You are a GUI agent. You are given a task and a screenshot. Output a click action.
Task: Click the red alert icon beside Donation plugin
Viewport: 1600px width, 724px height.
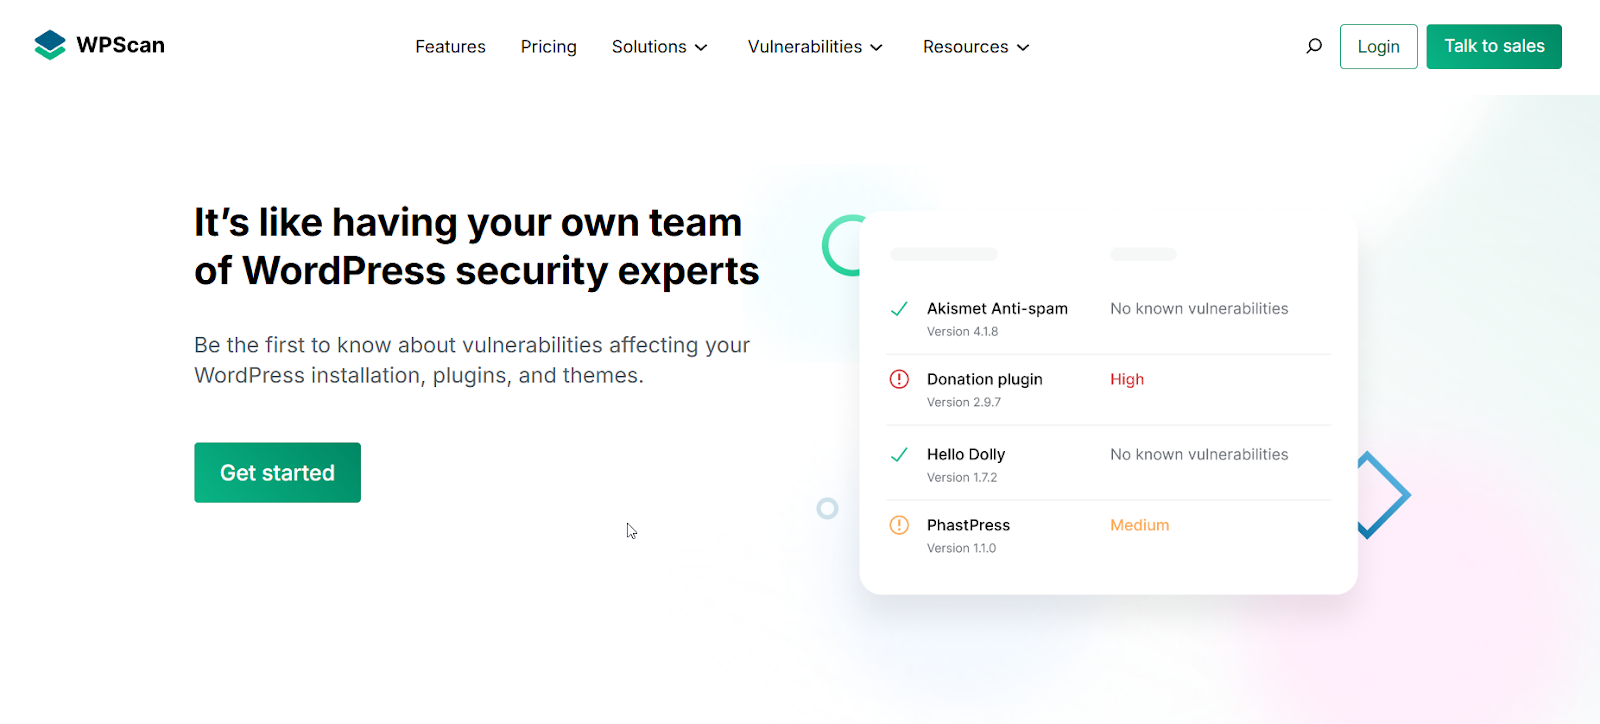(x=899, y=379)
